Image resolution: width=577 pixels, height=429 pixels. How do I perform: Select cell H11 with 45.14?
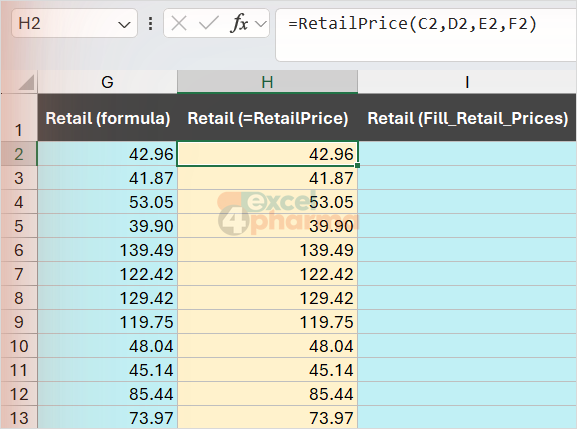pos(268,370)
